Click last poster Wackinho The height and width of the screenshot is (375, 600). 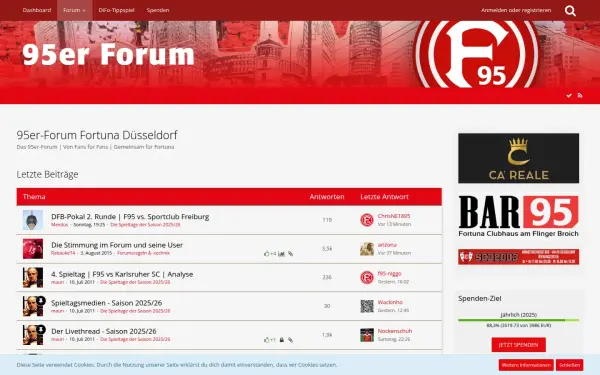coord(390,302)
